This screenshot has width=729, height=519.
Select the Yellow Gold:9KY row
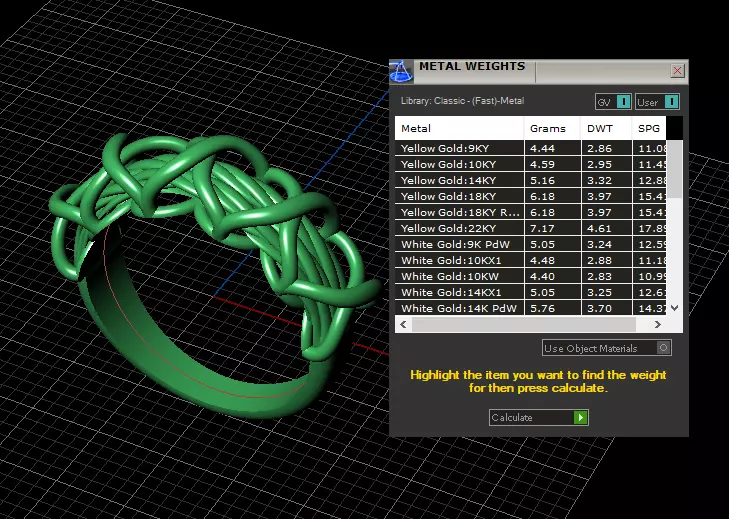coord(530,148)
